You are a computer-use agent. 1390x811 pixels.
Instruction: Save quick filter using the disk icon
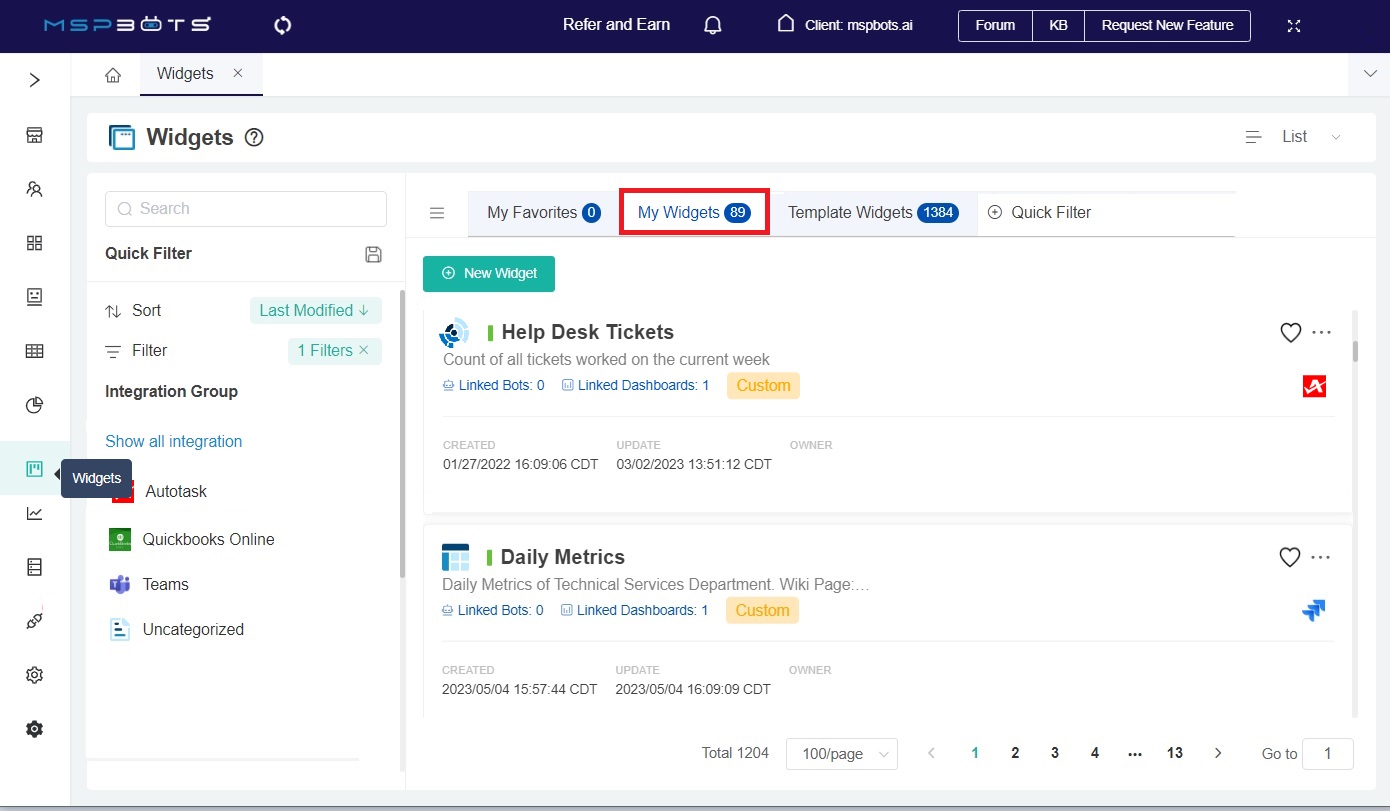click(373, 254)
